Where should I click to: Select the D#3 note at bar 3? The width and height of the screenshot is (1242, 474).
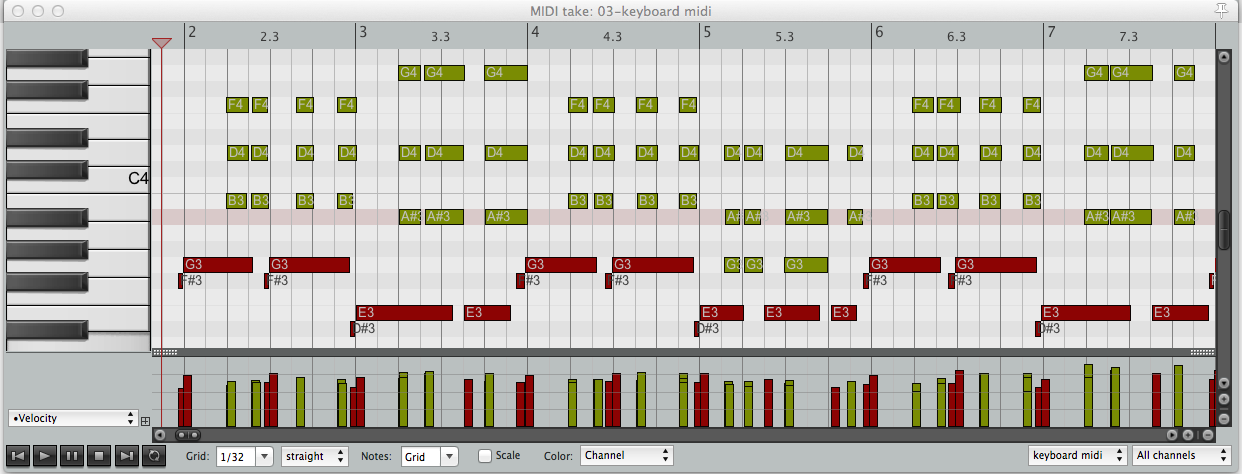pos(353,329)
